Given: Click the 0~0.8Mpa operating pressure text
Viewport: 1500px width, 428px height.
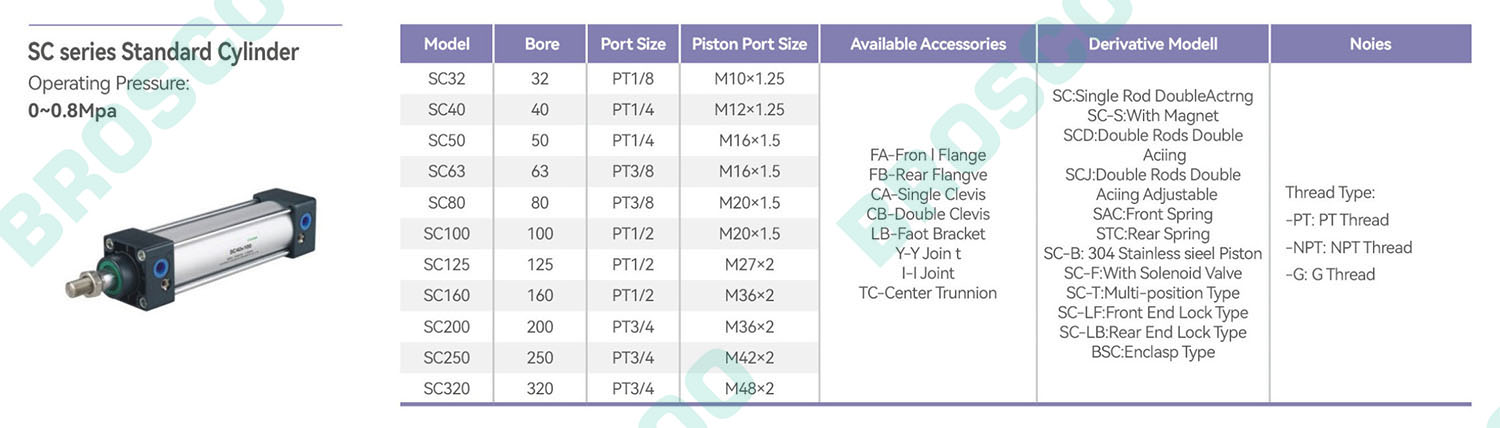Looking at the screenshot, I should (x=72, y=111).
